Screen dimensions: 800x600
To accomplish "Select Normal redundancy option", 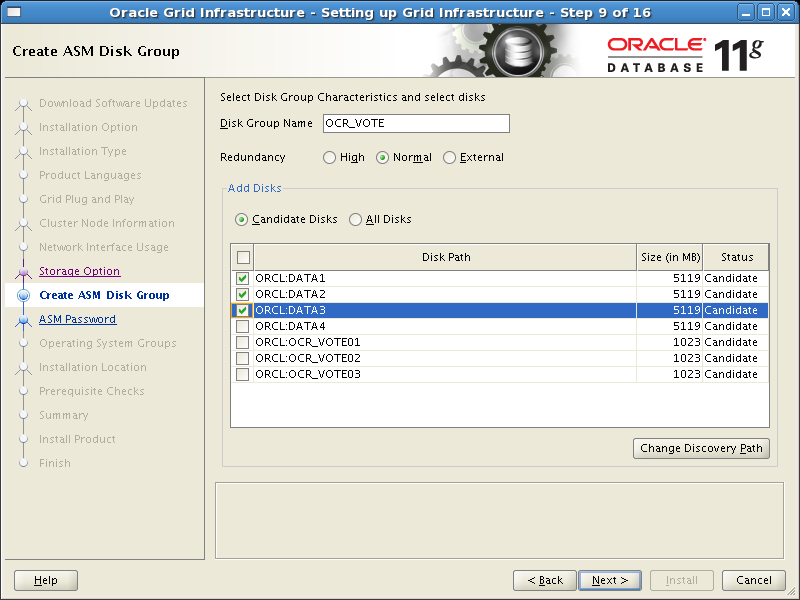I will coord(383,158).
